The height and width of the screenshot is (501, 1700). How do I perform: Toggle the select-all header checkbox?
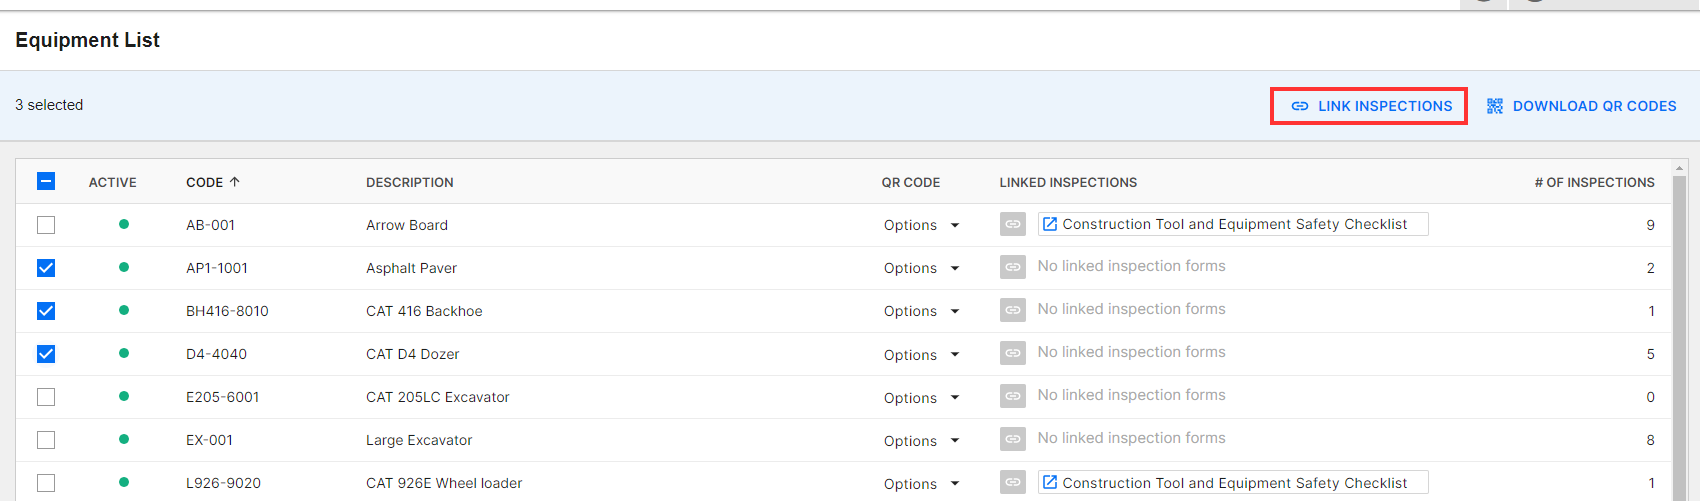pyautogui.click(x=46, y=181)
